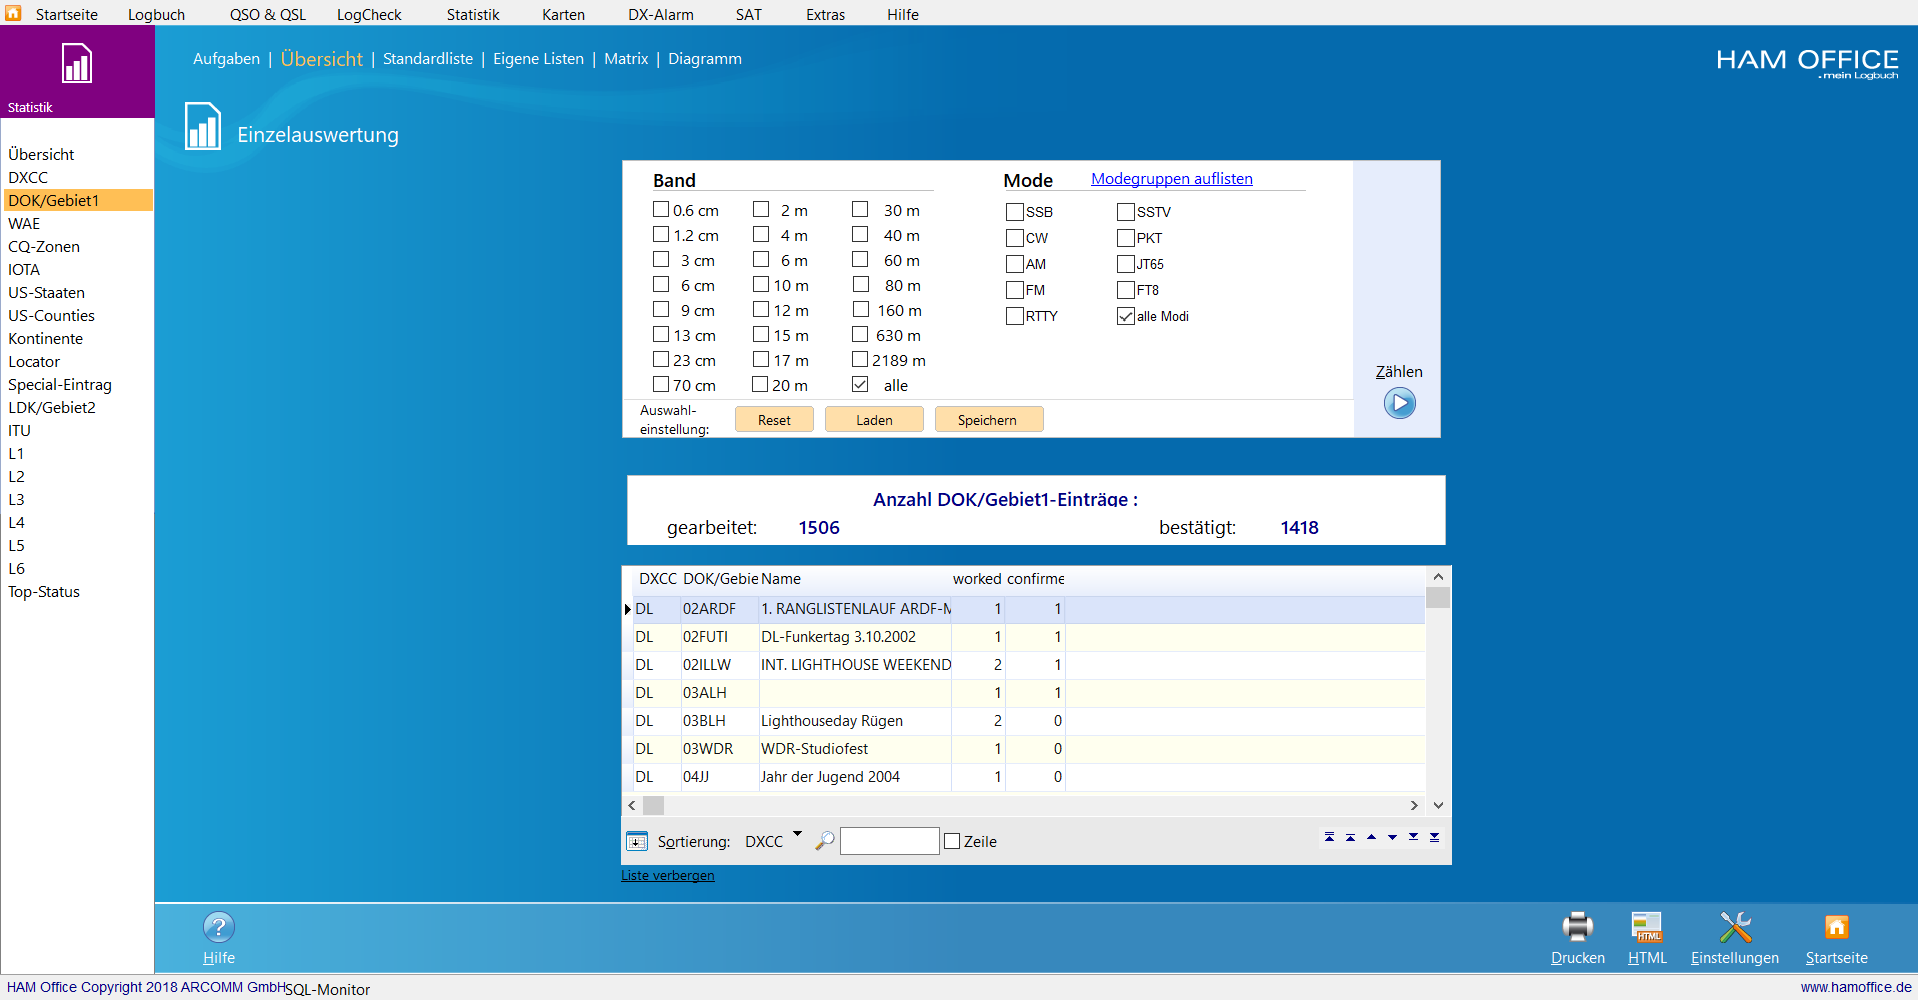The width and height of the screenshot is (1918, 1001).
Task: Open 'Modegruppen auflisten' link
Action: pyautogui.click(x=1171, y=179)
